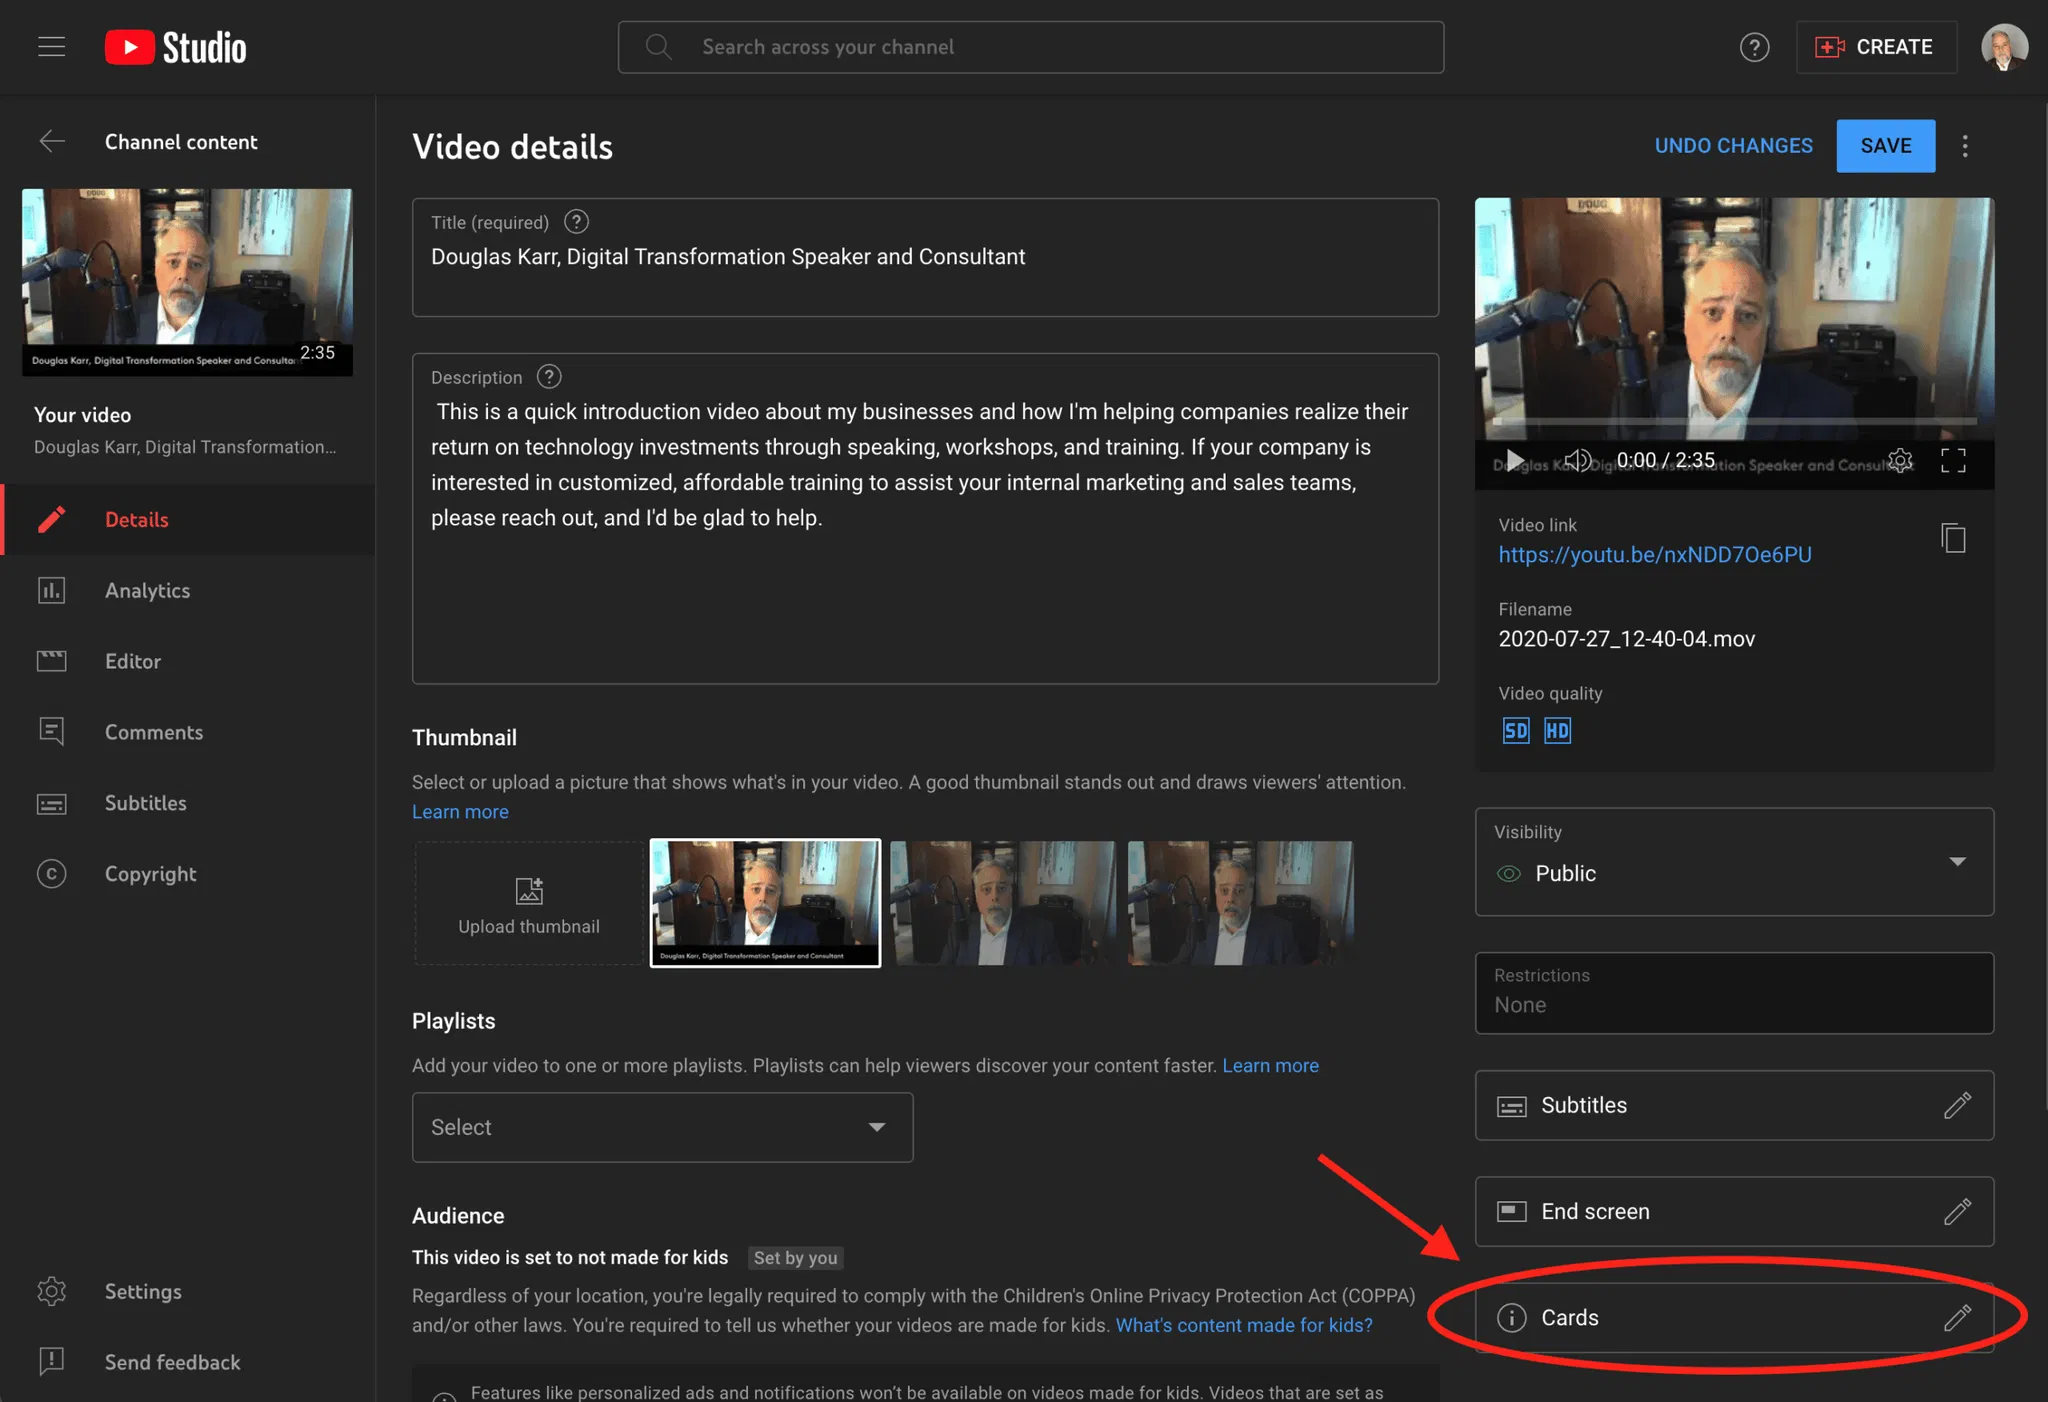2048x1402 pixels.
Task: Copy the video link with copy icon
Action: [1953, 538]
